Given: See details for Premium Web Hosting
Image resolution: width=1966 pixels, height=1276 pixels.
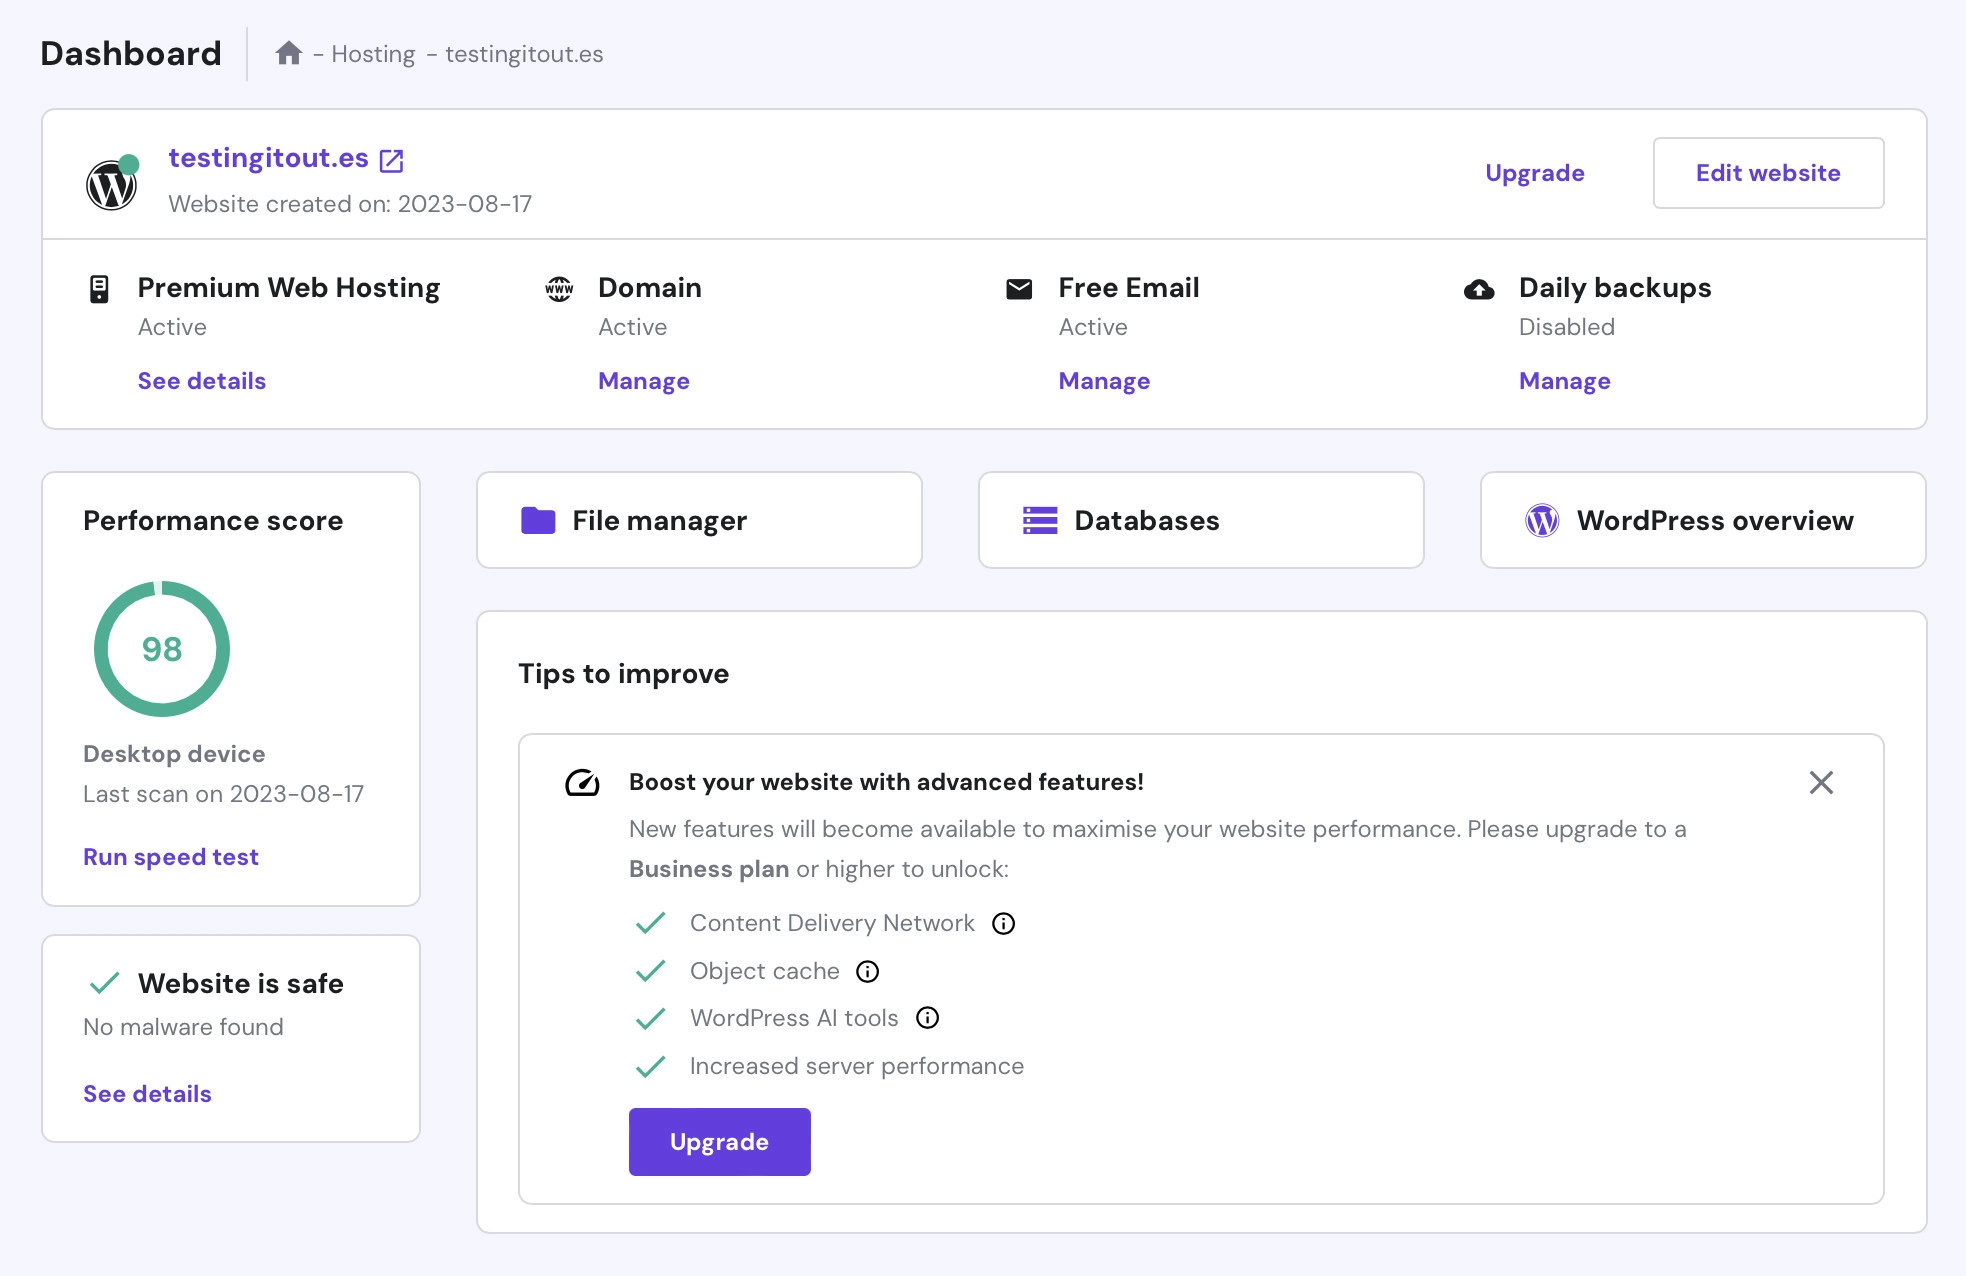Looking at the screenshot, I should pyautogui.click(x=202, y=381).
